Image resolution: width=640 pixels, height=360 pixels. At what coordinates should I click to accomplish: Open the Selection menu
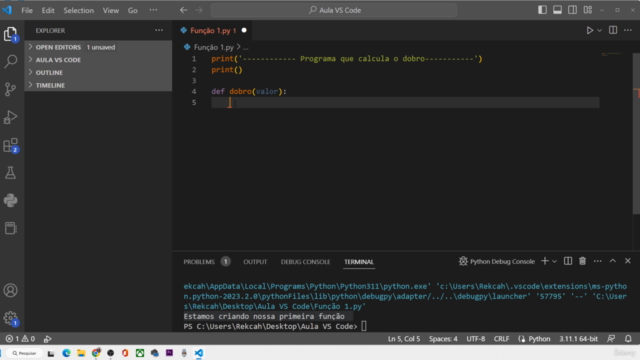(x=78, y=10)
